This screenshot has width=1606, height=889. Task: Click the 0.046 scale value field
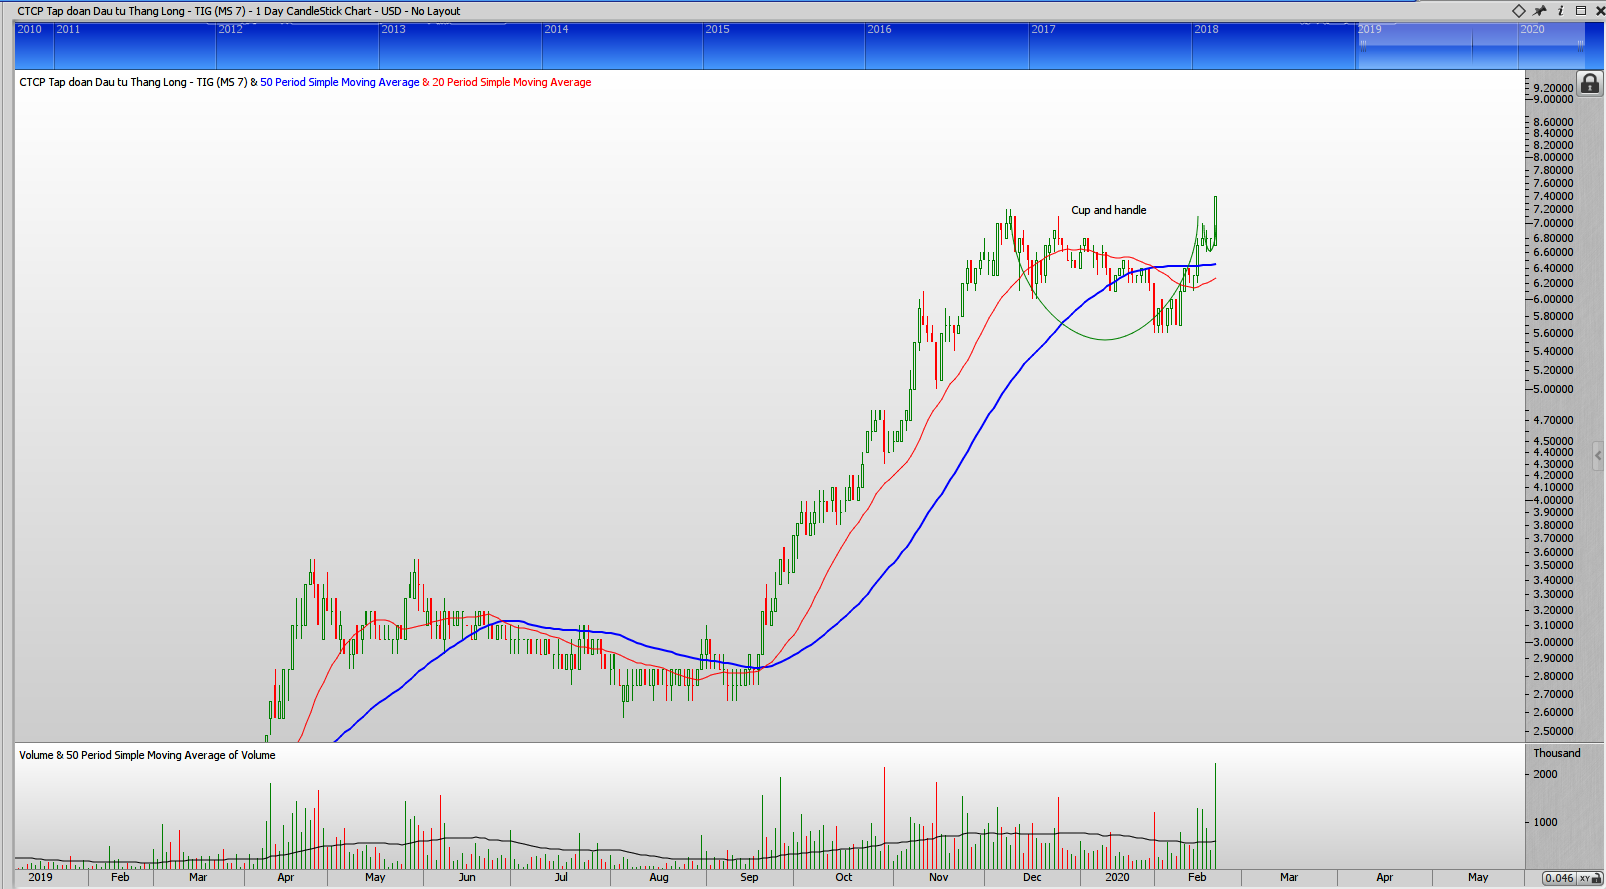click(1558, 878)
